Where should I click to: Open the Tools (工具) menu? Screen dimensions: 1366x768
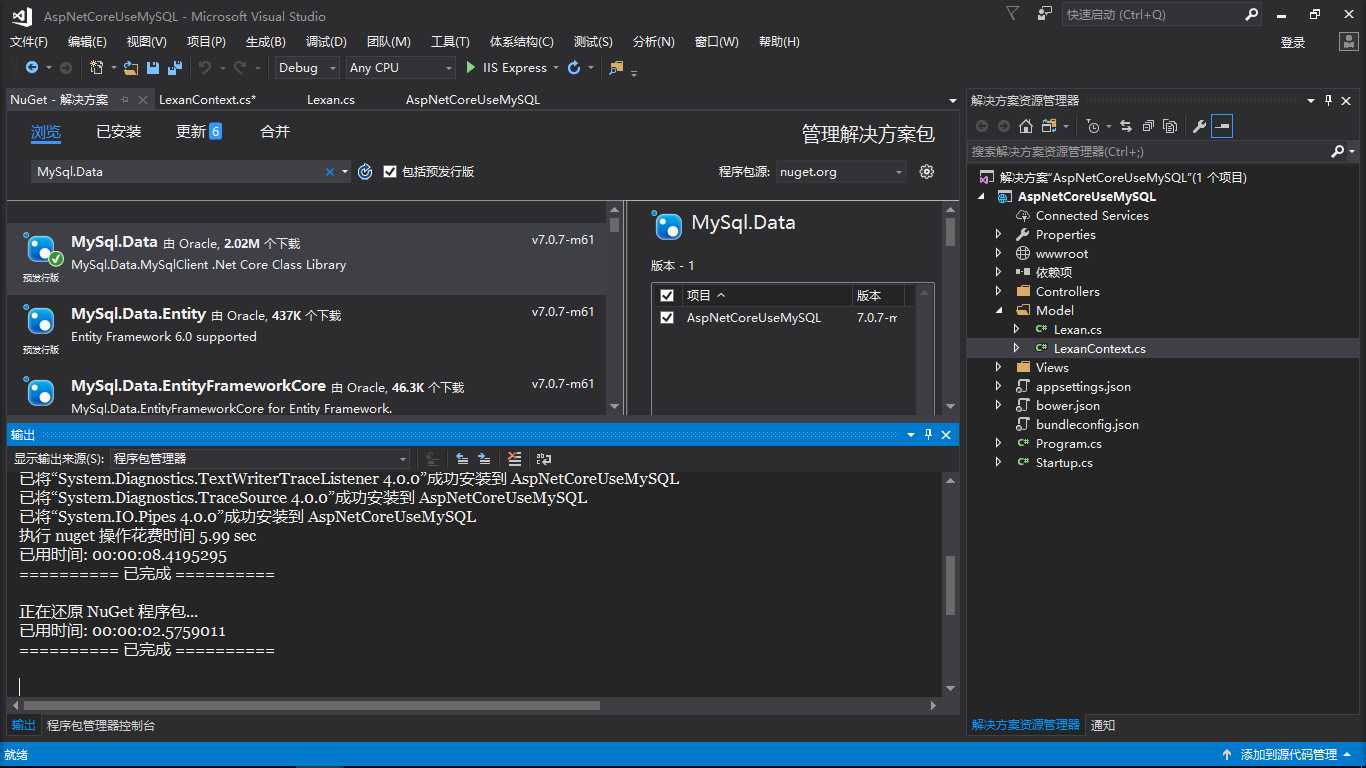click(450, 42)
